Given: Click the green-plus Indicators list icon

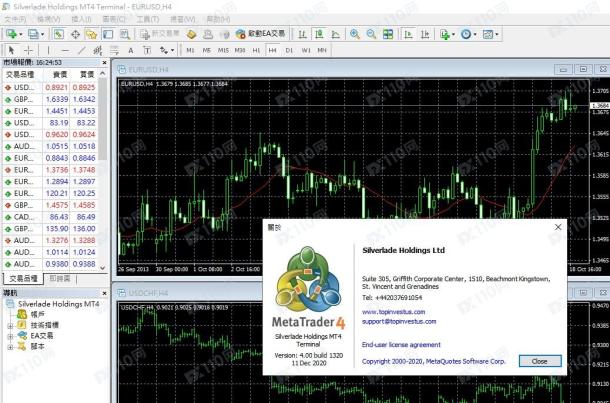Looking at the screenshot, I should (445, 34).
